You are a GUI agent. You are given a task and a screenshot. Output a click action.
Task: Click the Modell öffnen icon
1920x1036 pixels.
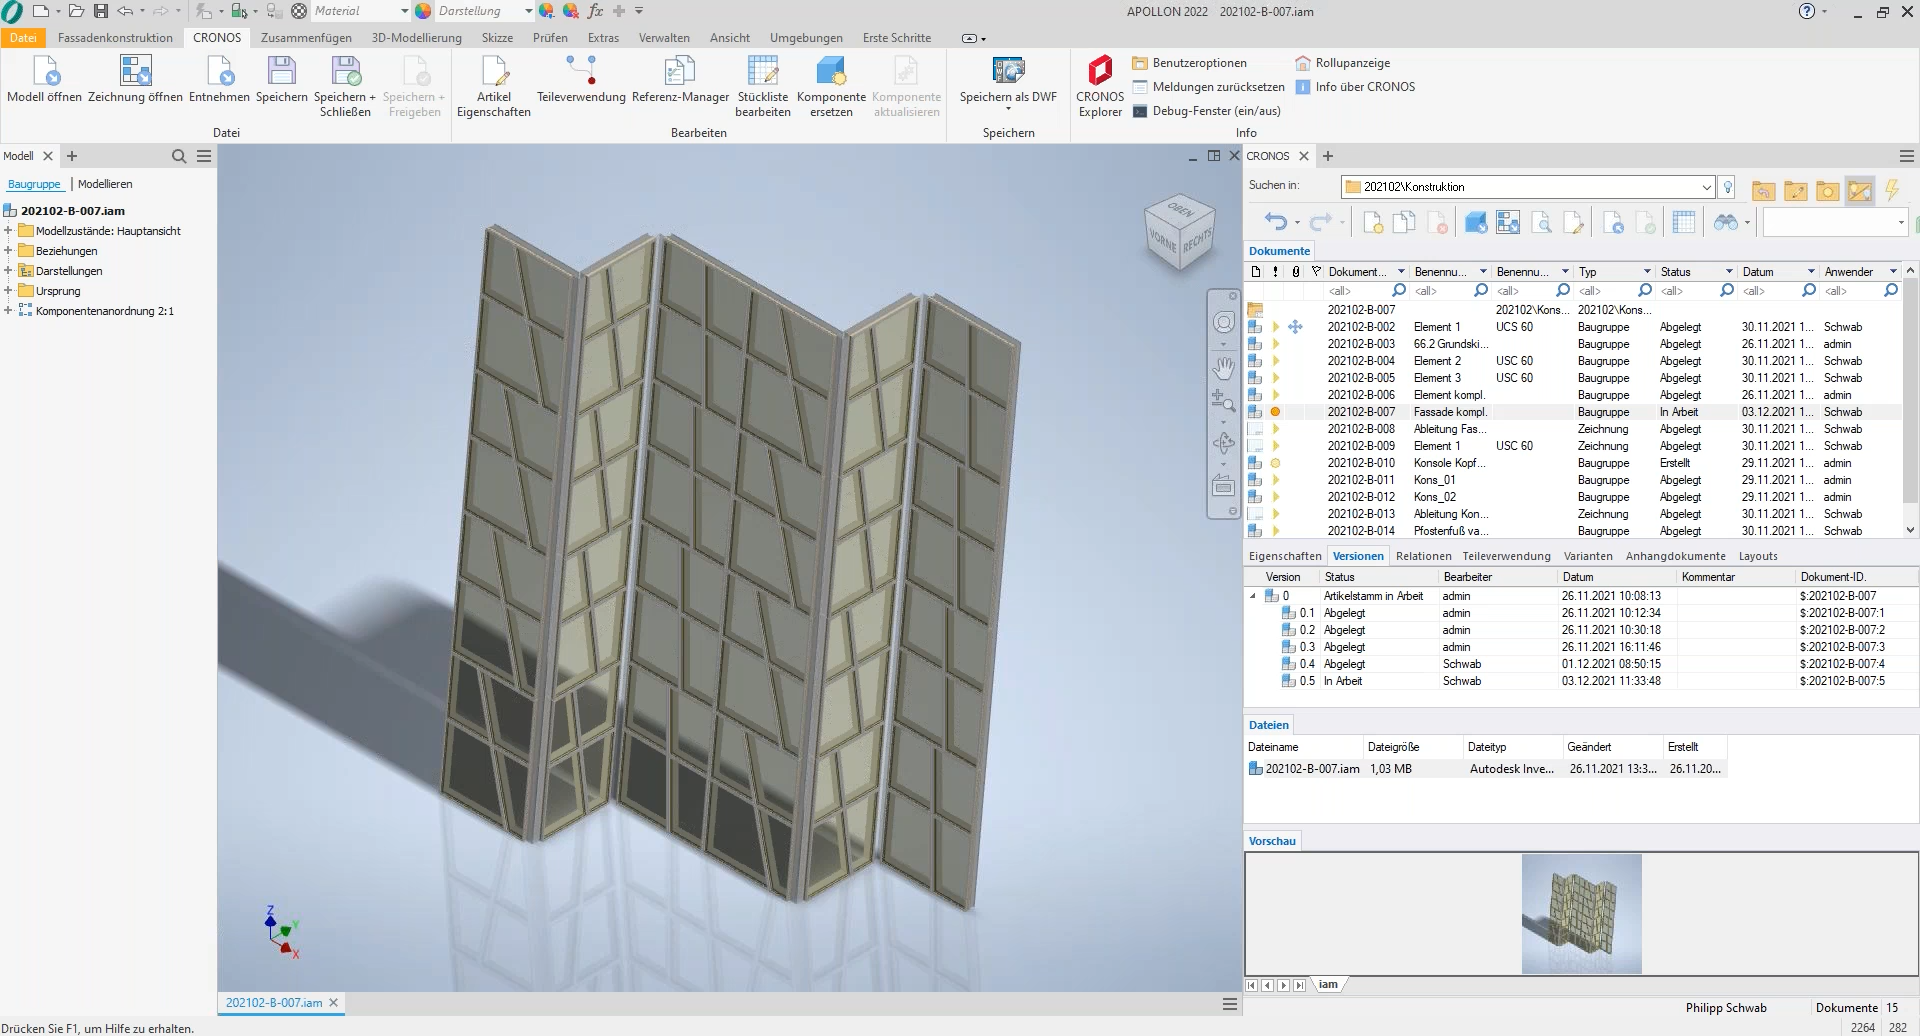click(45, 72)
